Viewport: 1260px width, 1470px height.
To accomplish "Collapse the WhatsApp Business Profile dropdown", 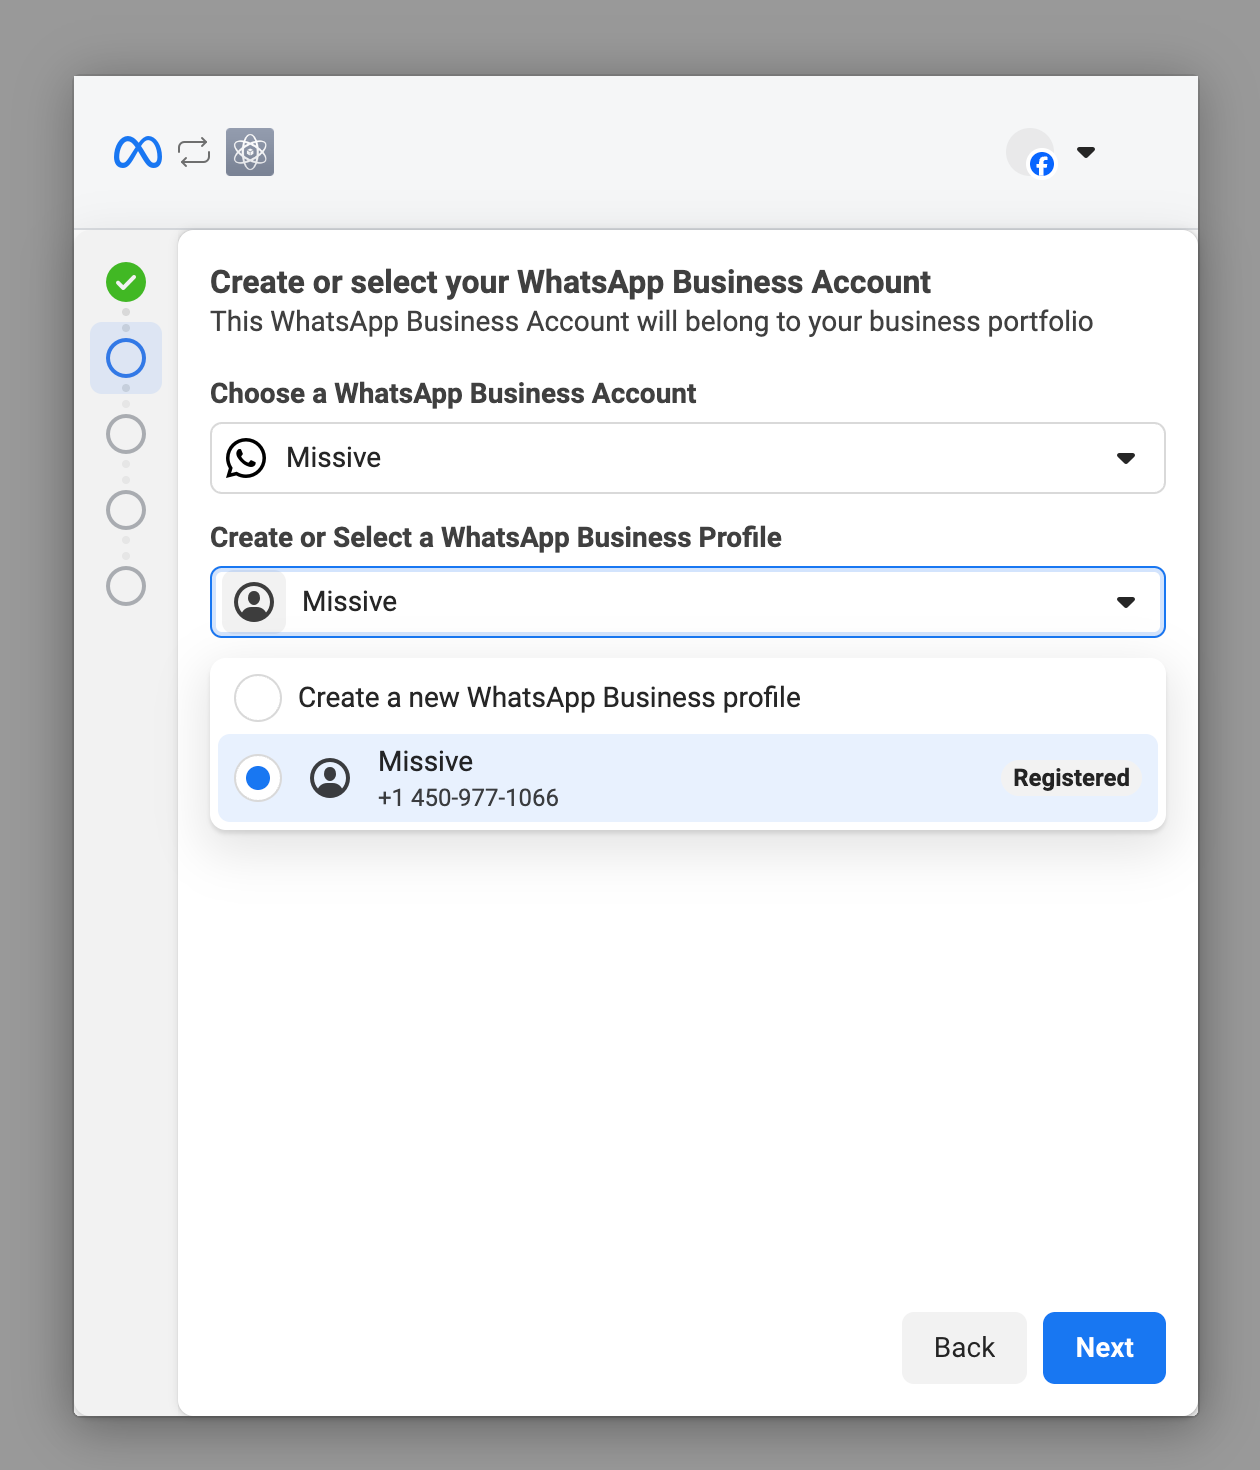I will [1126, 602].
